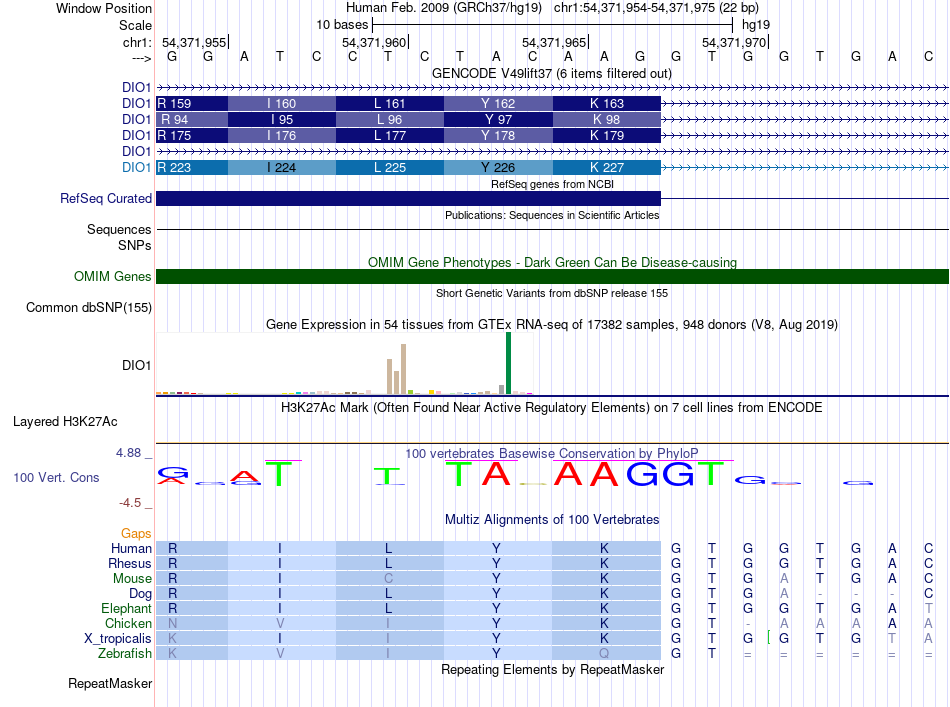Screen dimensions: 950x707
Task: Open the OMIM Gene Phenotypes track title
Action: point(552,262)
